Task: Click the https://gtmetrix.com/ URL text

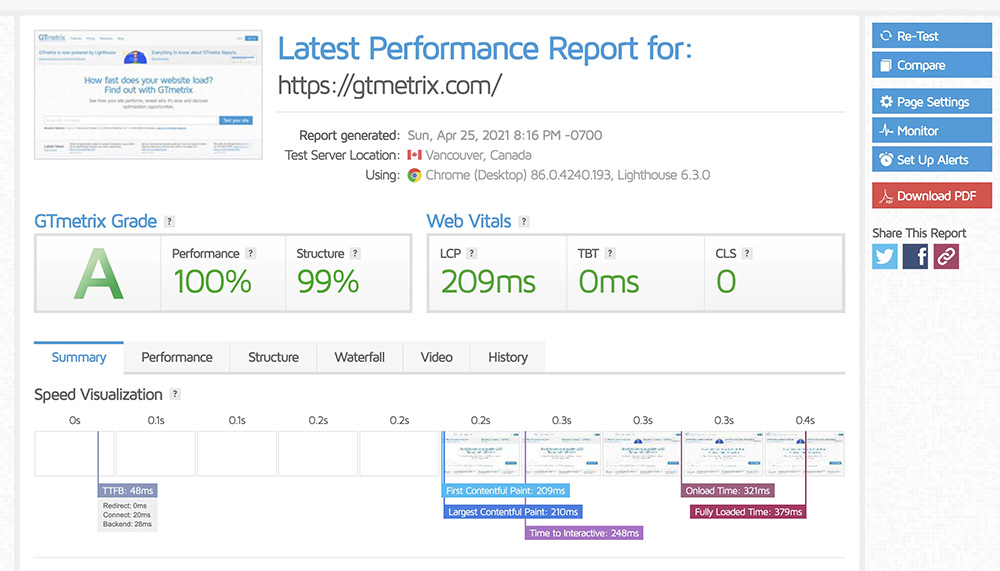Action: pos(390,85)
